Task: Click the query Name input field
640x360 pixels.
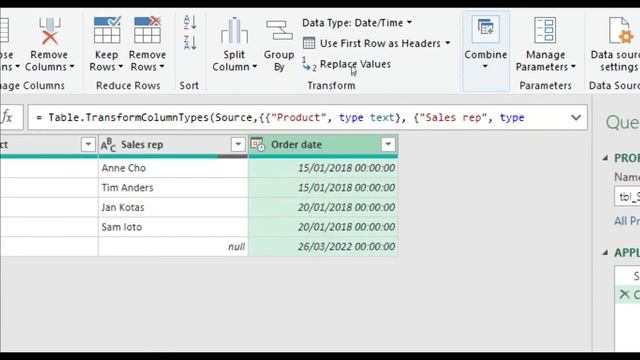Action: 627,197
